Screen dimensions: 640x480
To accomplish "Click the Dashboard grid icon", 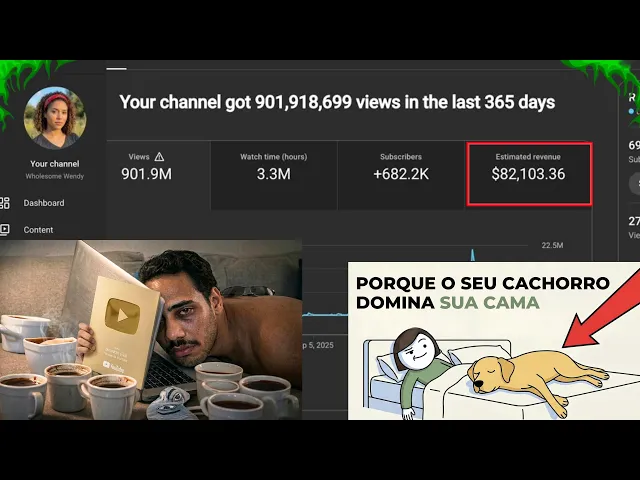I will [x=4, y=203].
